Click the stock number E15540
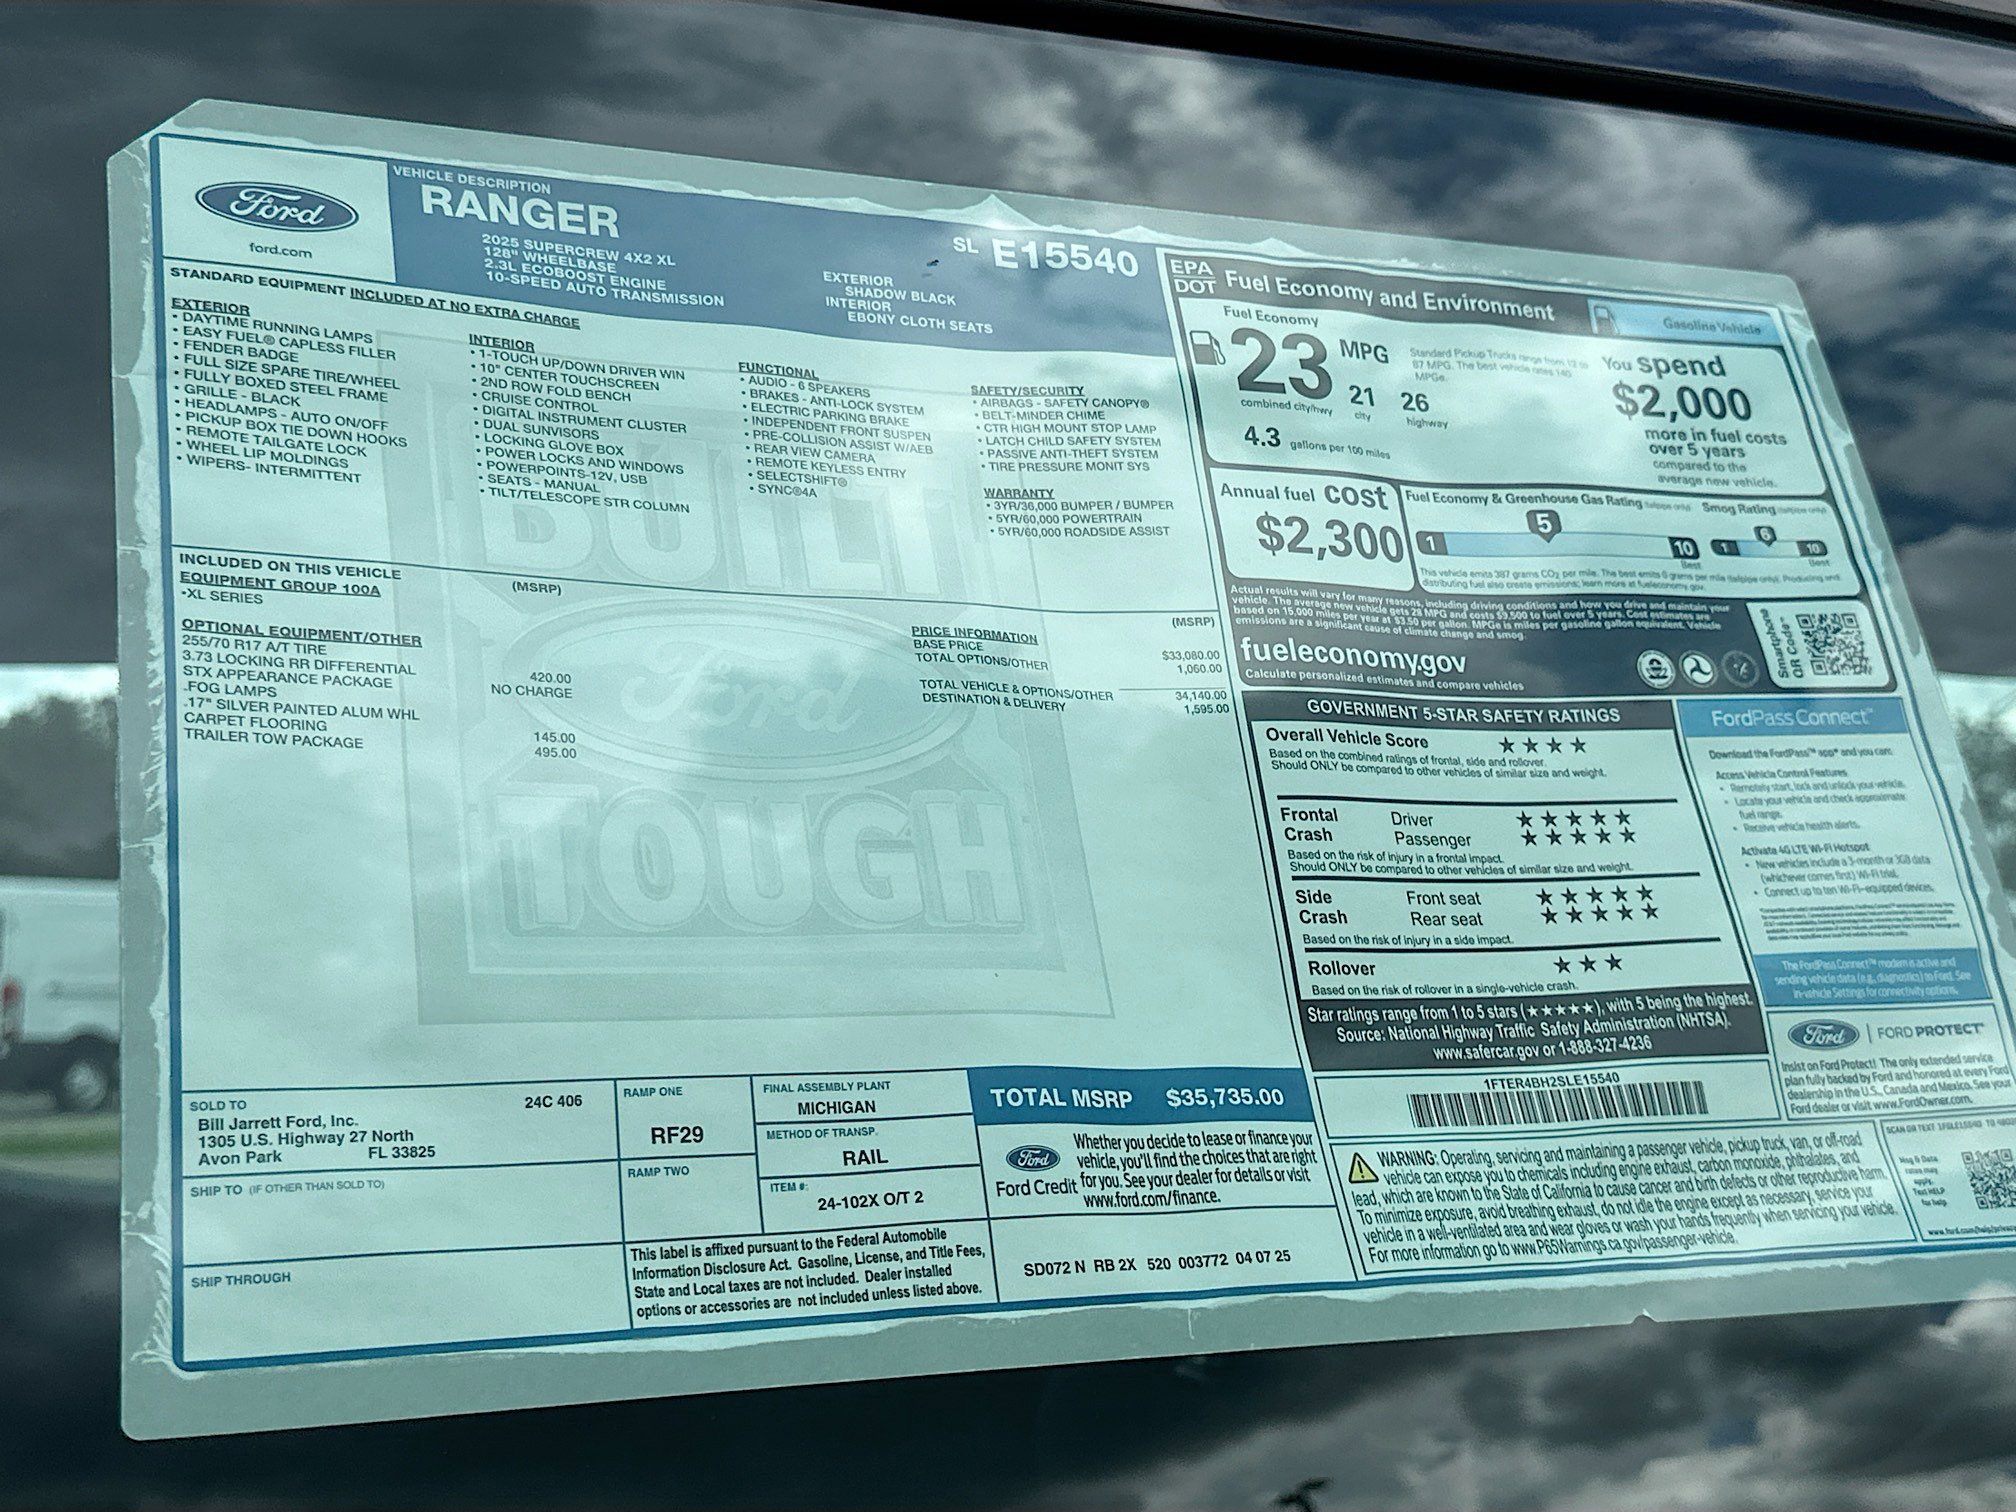 (x=1064, y=257)
